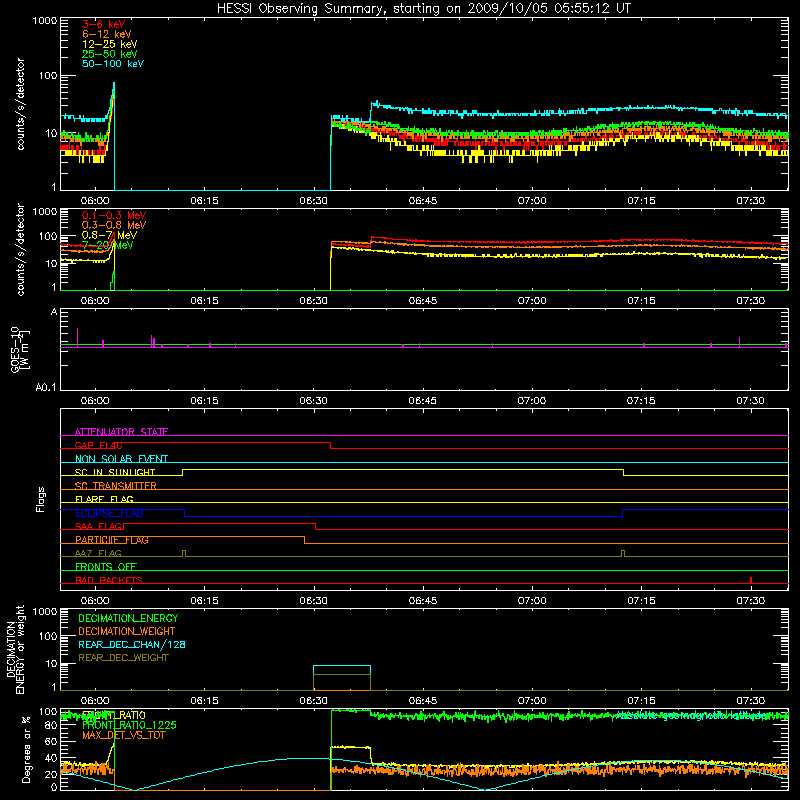
Task: Select the BAD_PACKETS flag label
Action: click(x=109, y=580)
